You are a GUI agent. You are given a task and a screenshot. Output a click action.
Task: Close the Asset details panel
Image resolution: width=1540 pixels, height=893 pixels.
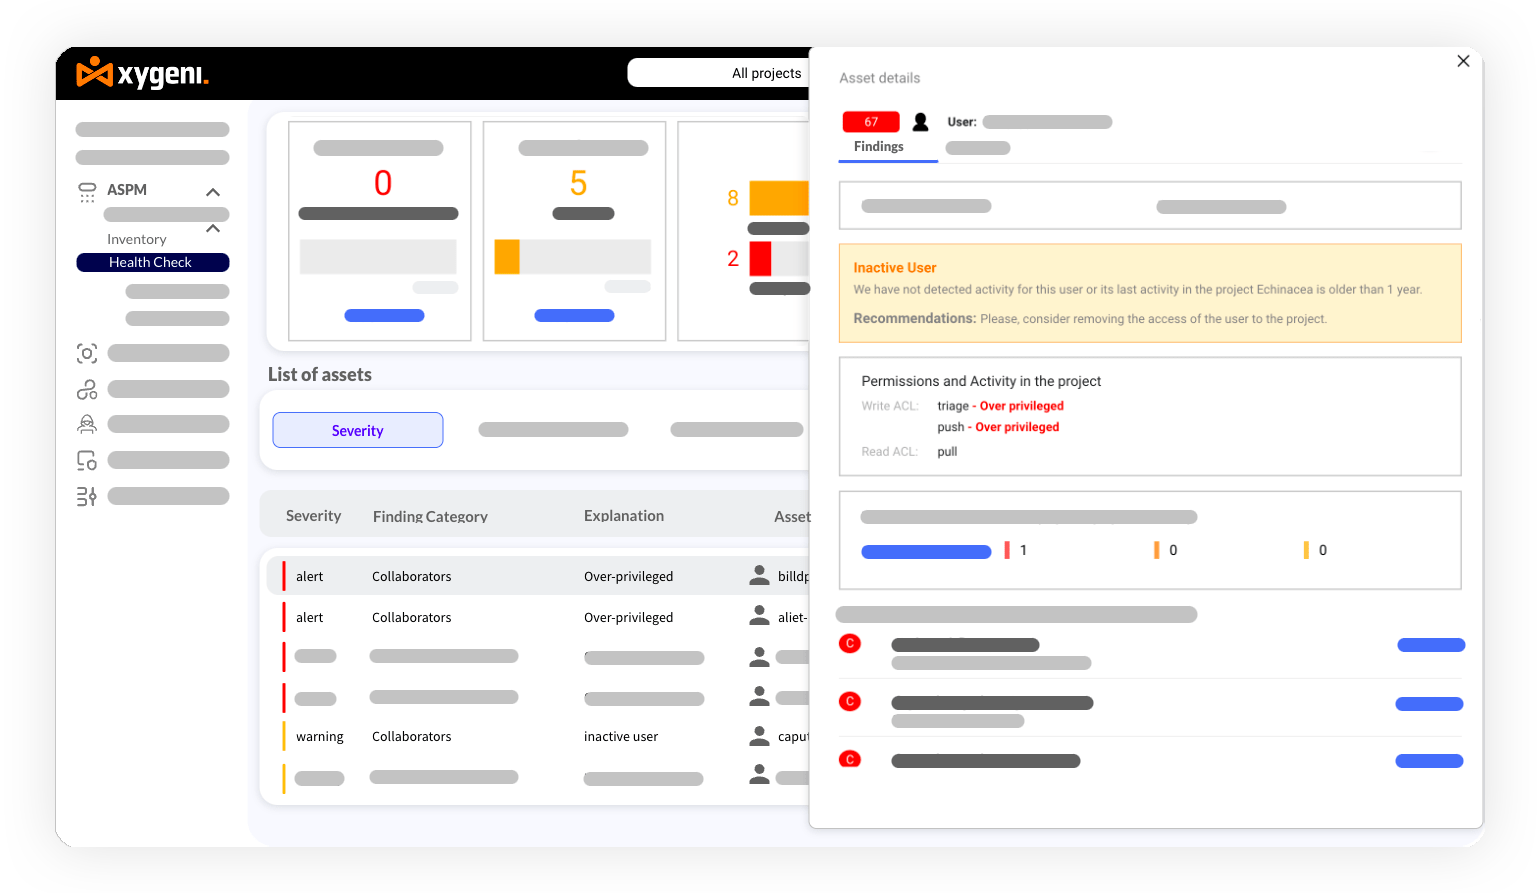1463,61
